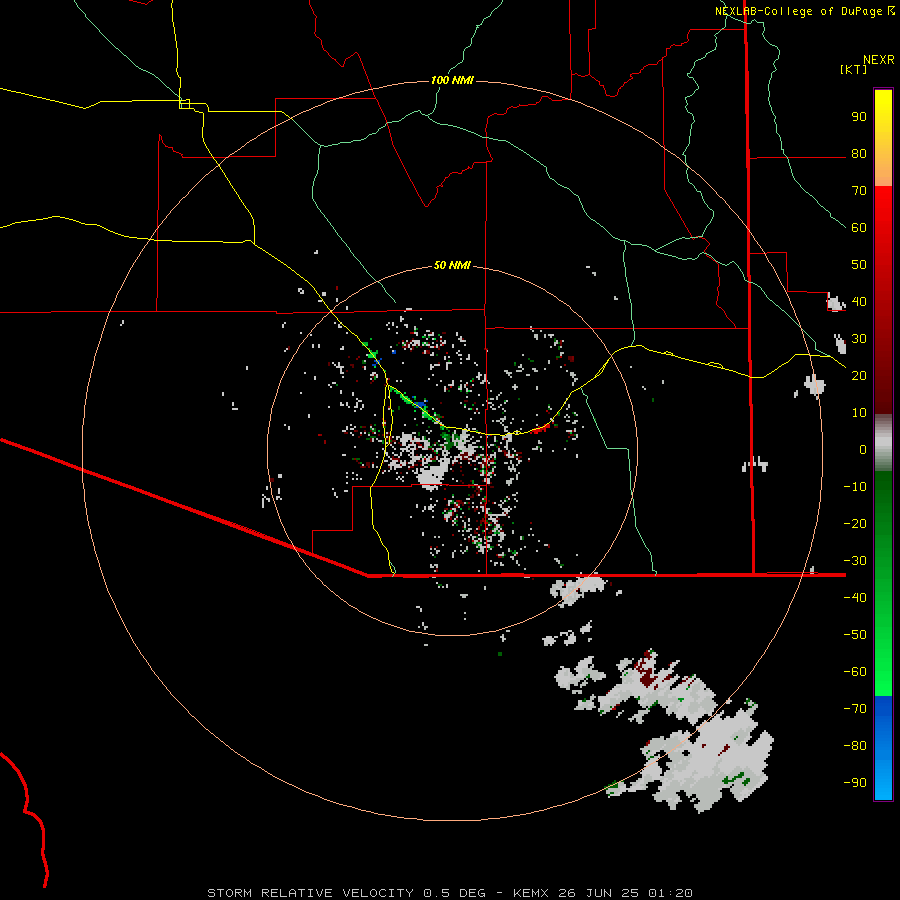Image resolution: width=900 pixels, height=900 pixels.
Task: Click the 100 NMI range ring label
Action: click(x=452, y=80)
